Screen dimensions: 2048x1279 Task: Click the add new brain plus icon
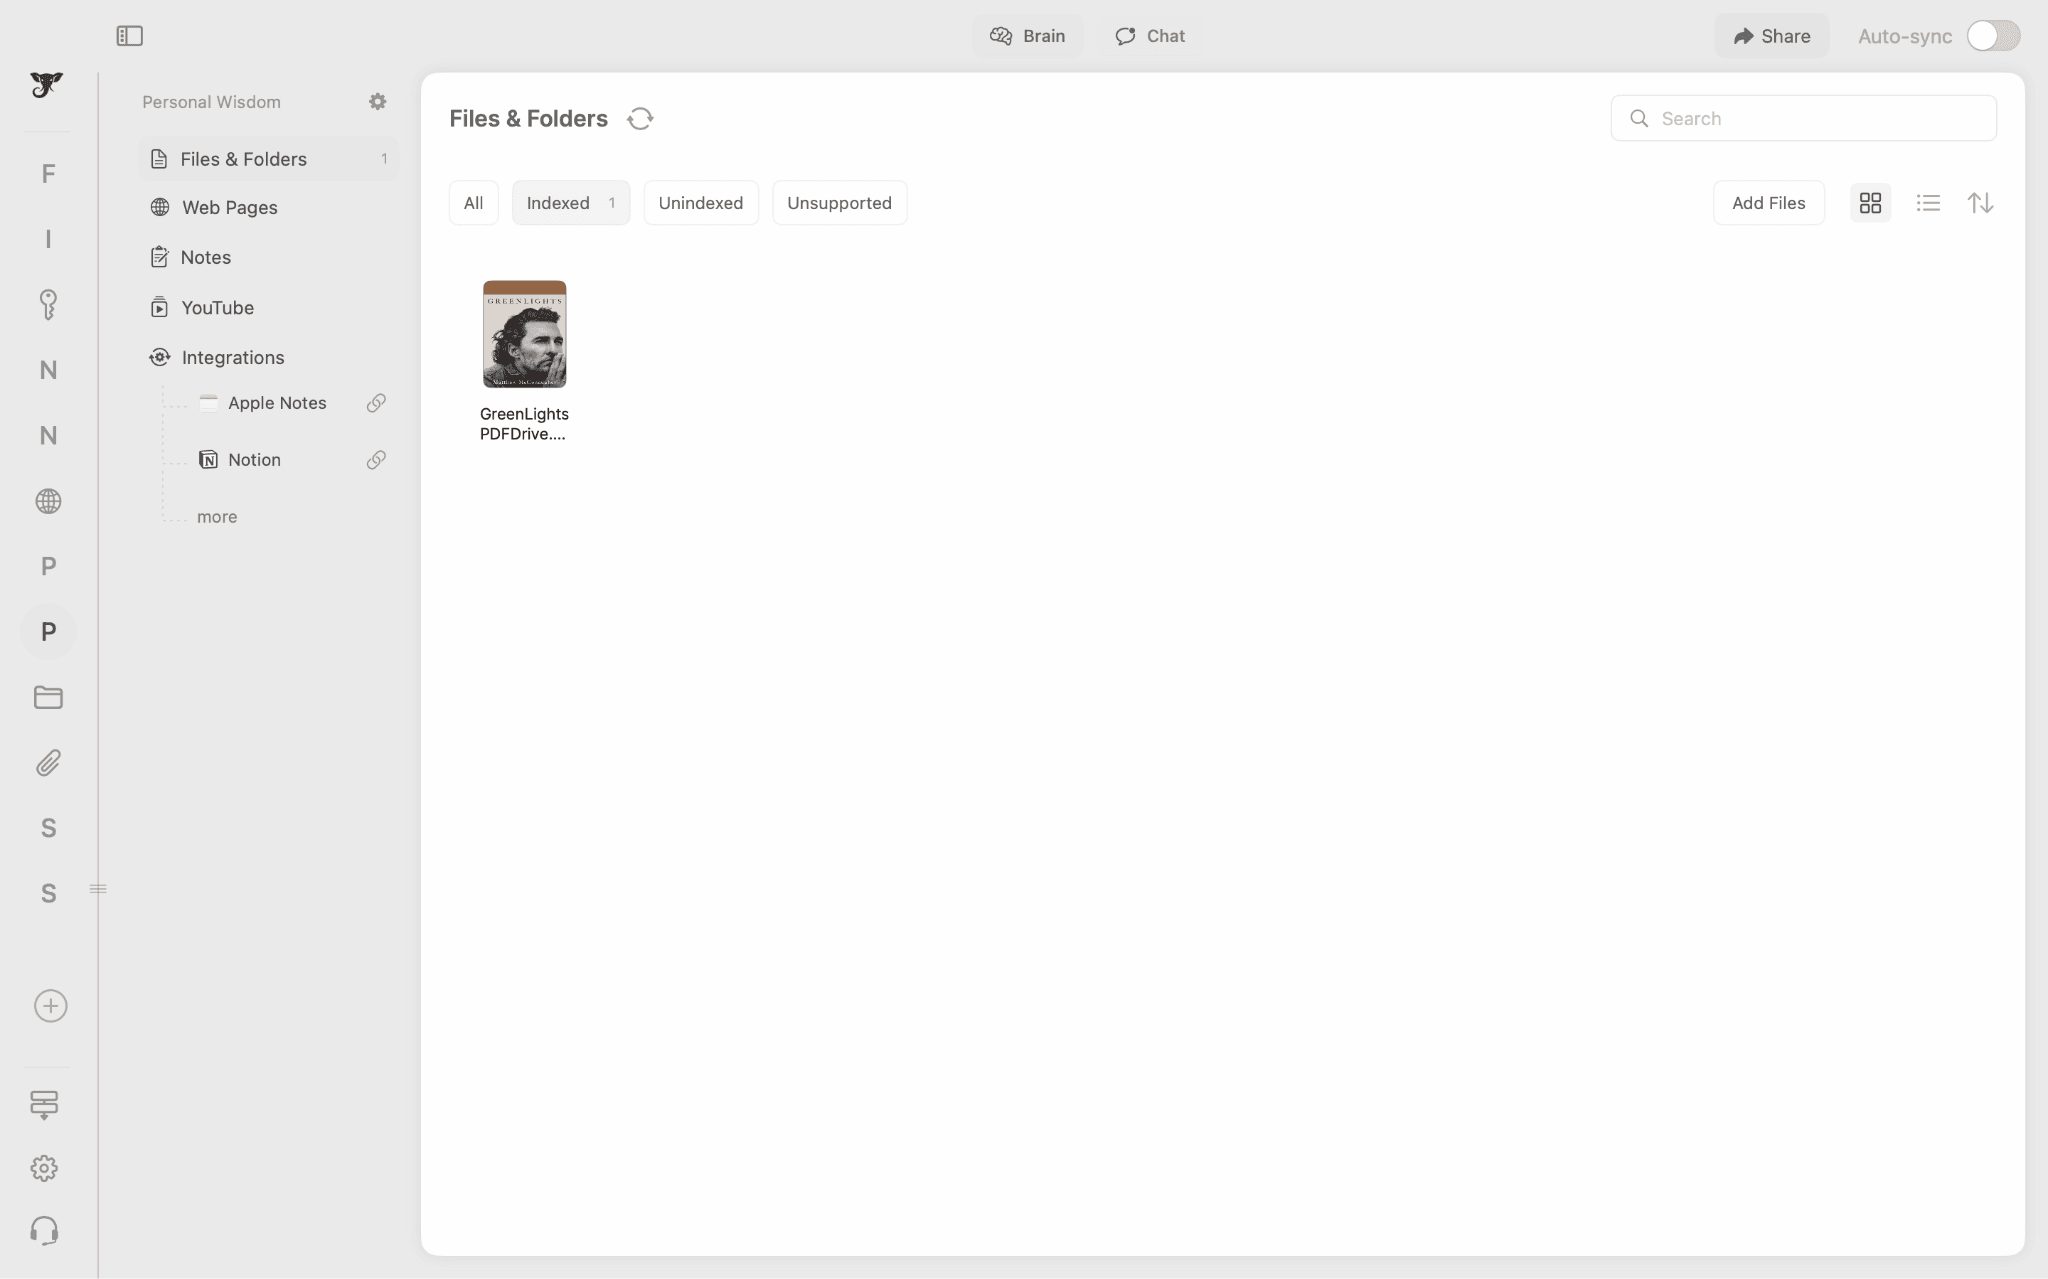(x=50, y=1006)
